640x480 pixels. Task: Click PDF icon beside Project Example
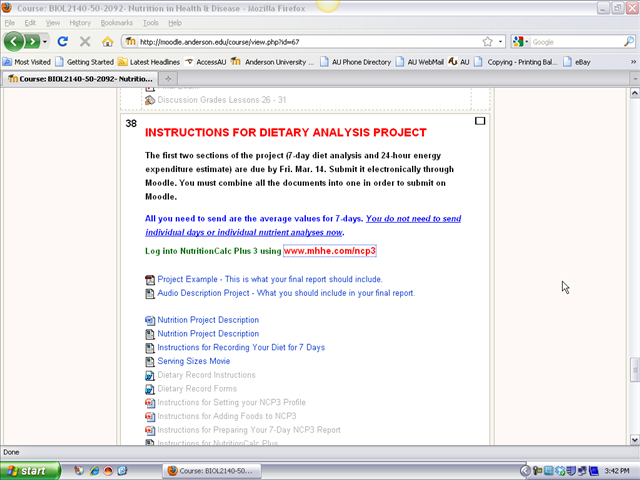150,279
